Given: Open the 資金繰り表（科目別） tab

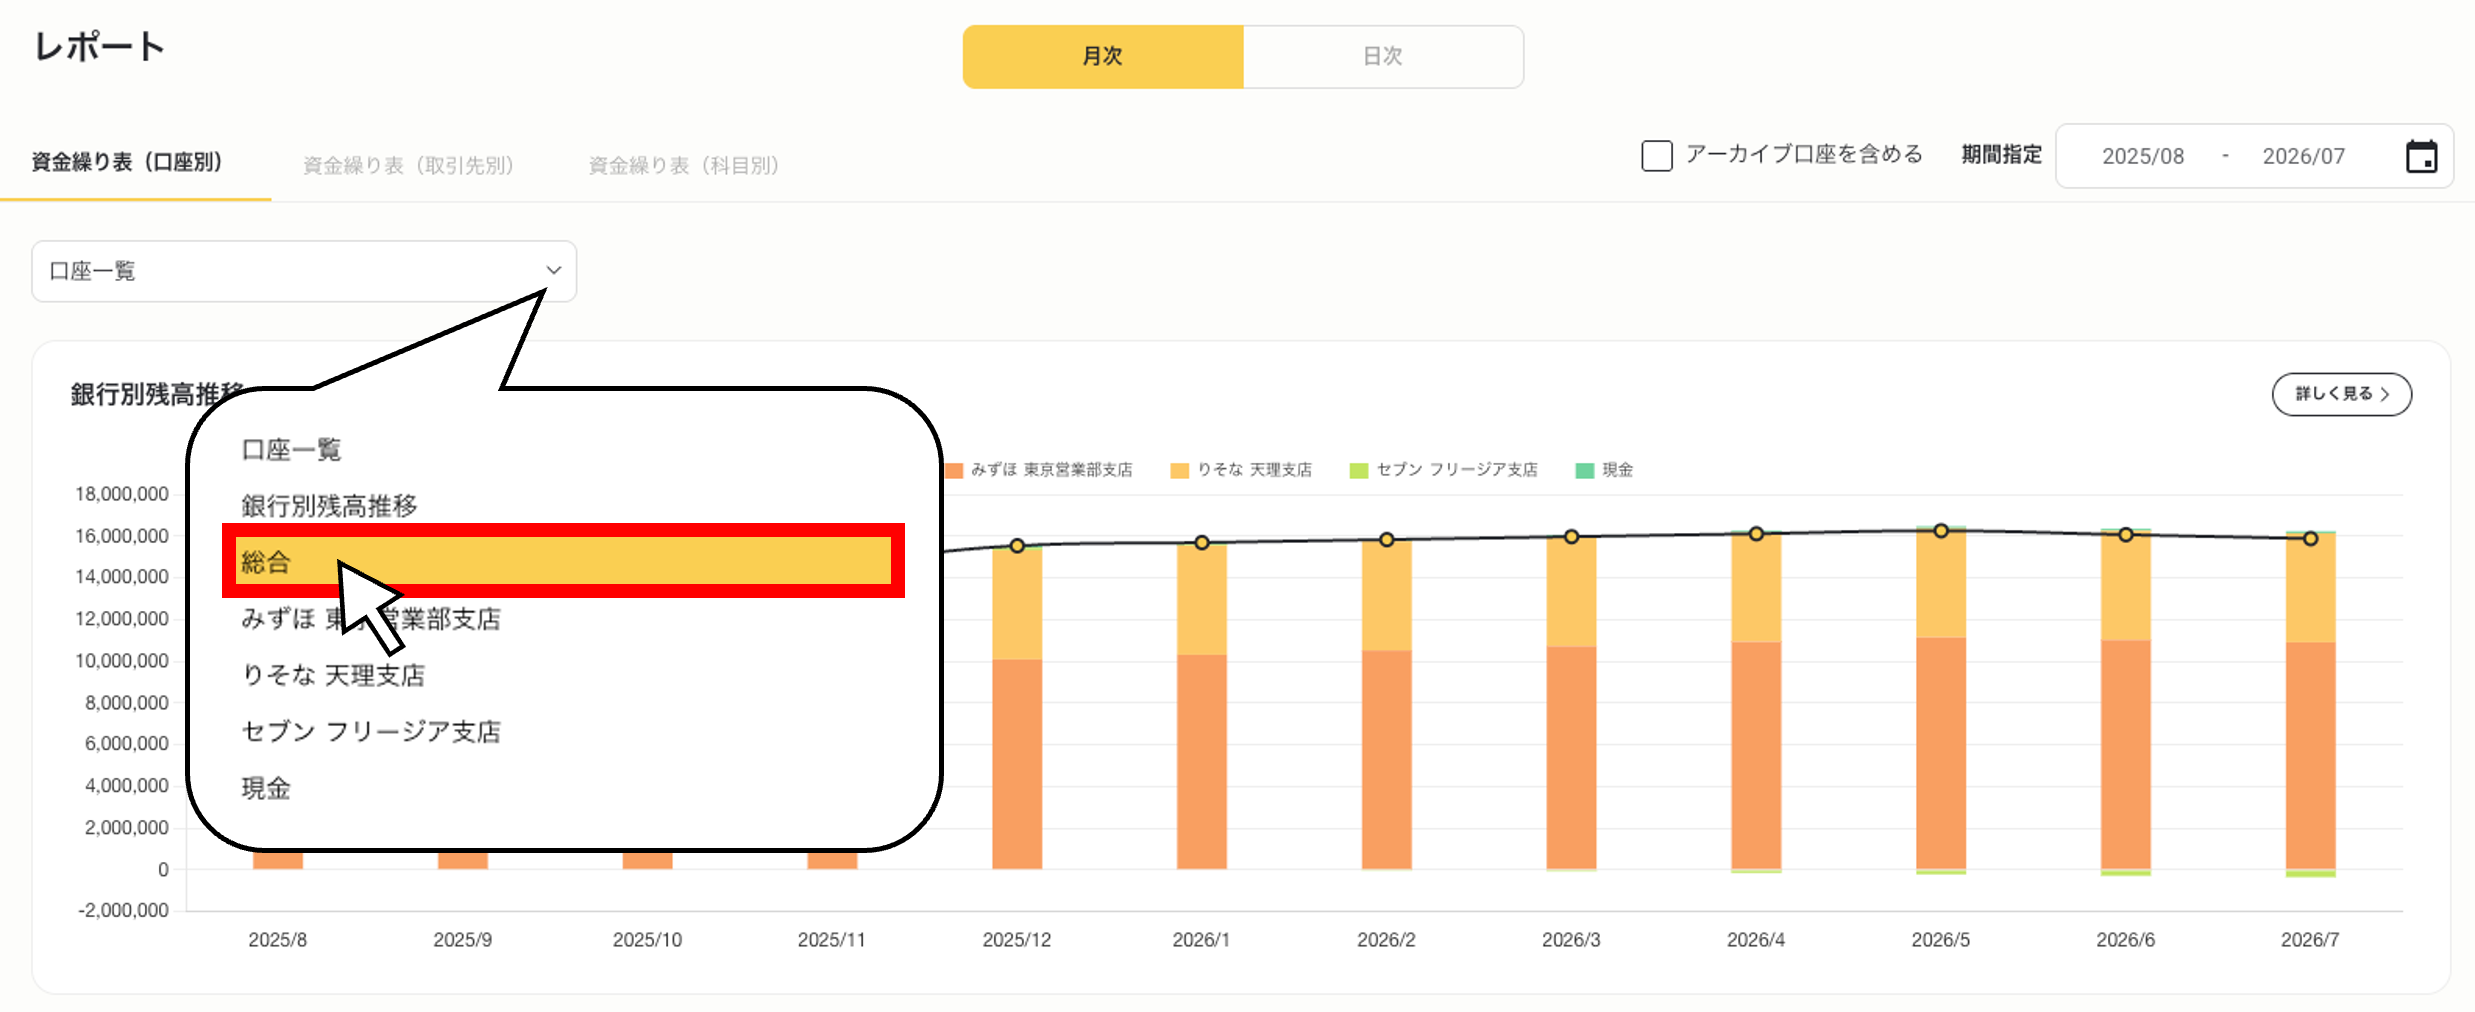Looking at the screenshot, I should coord(683,165).
